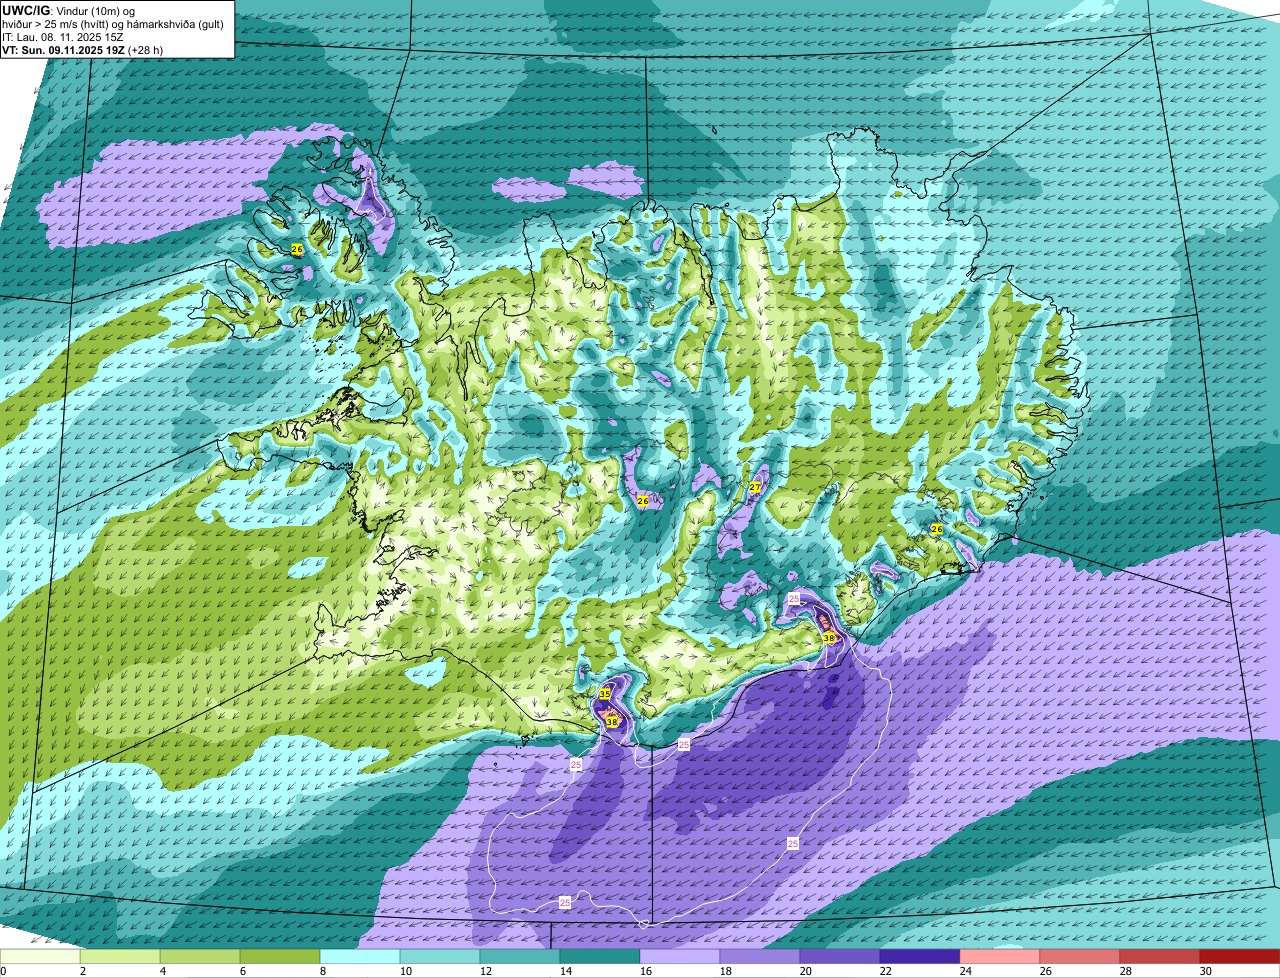Click the yellow "27" max gust marker
The width and height of the screenshot is (1280, 978).
(x=755, y=487)
